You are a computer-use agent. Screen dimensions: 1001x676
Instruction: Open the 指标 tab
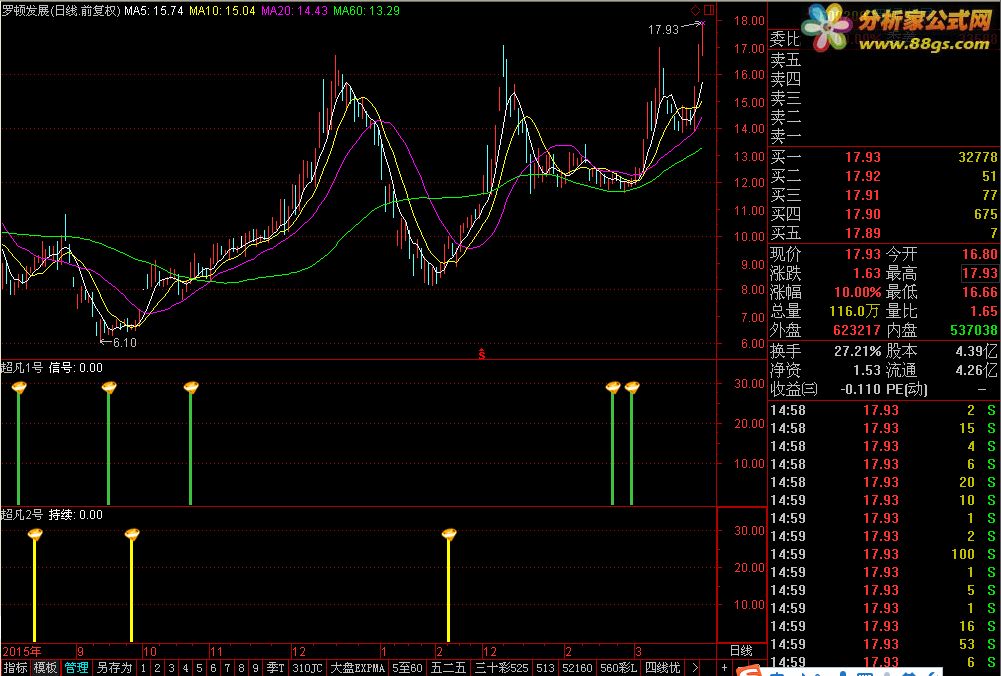[x=15, y=668]
